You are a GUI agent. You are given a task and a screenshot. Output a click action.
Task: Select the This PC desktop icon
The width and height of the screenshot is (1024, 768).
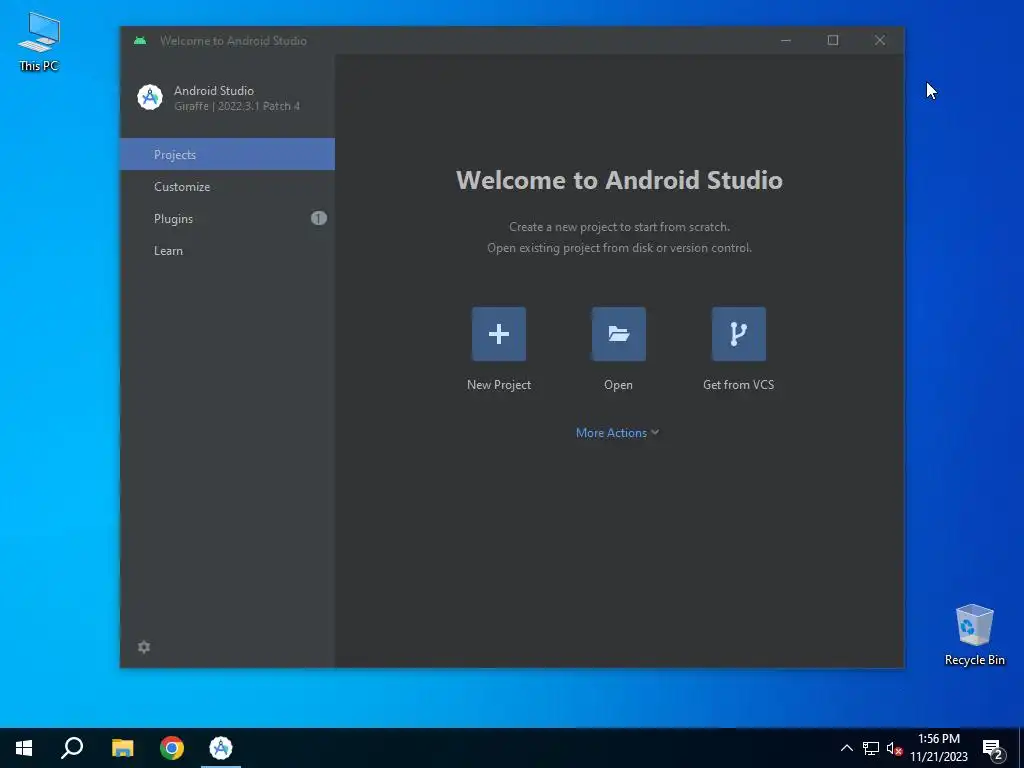pyautogui.click(x=39, y=42)
